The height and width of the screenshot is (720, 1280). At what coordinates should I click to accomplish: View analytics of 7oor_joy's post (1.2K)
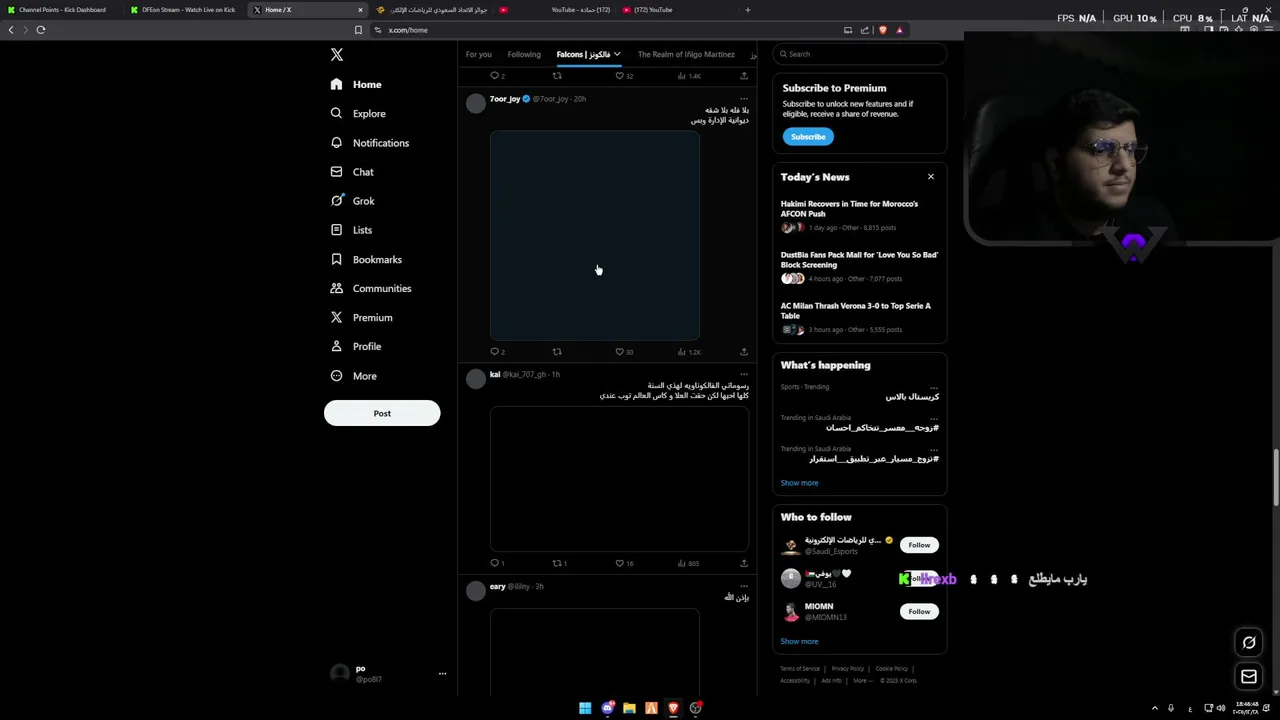[x=689, y=352]
